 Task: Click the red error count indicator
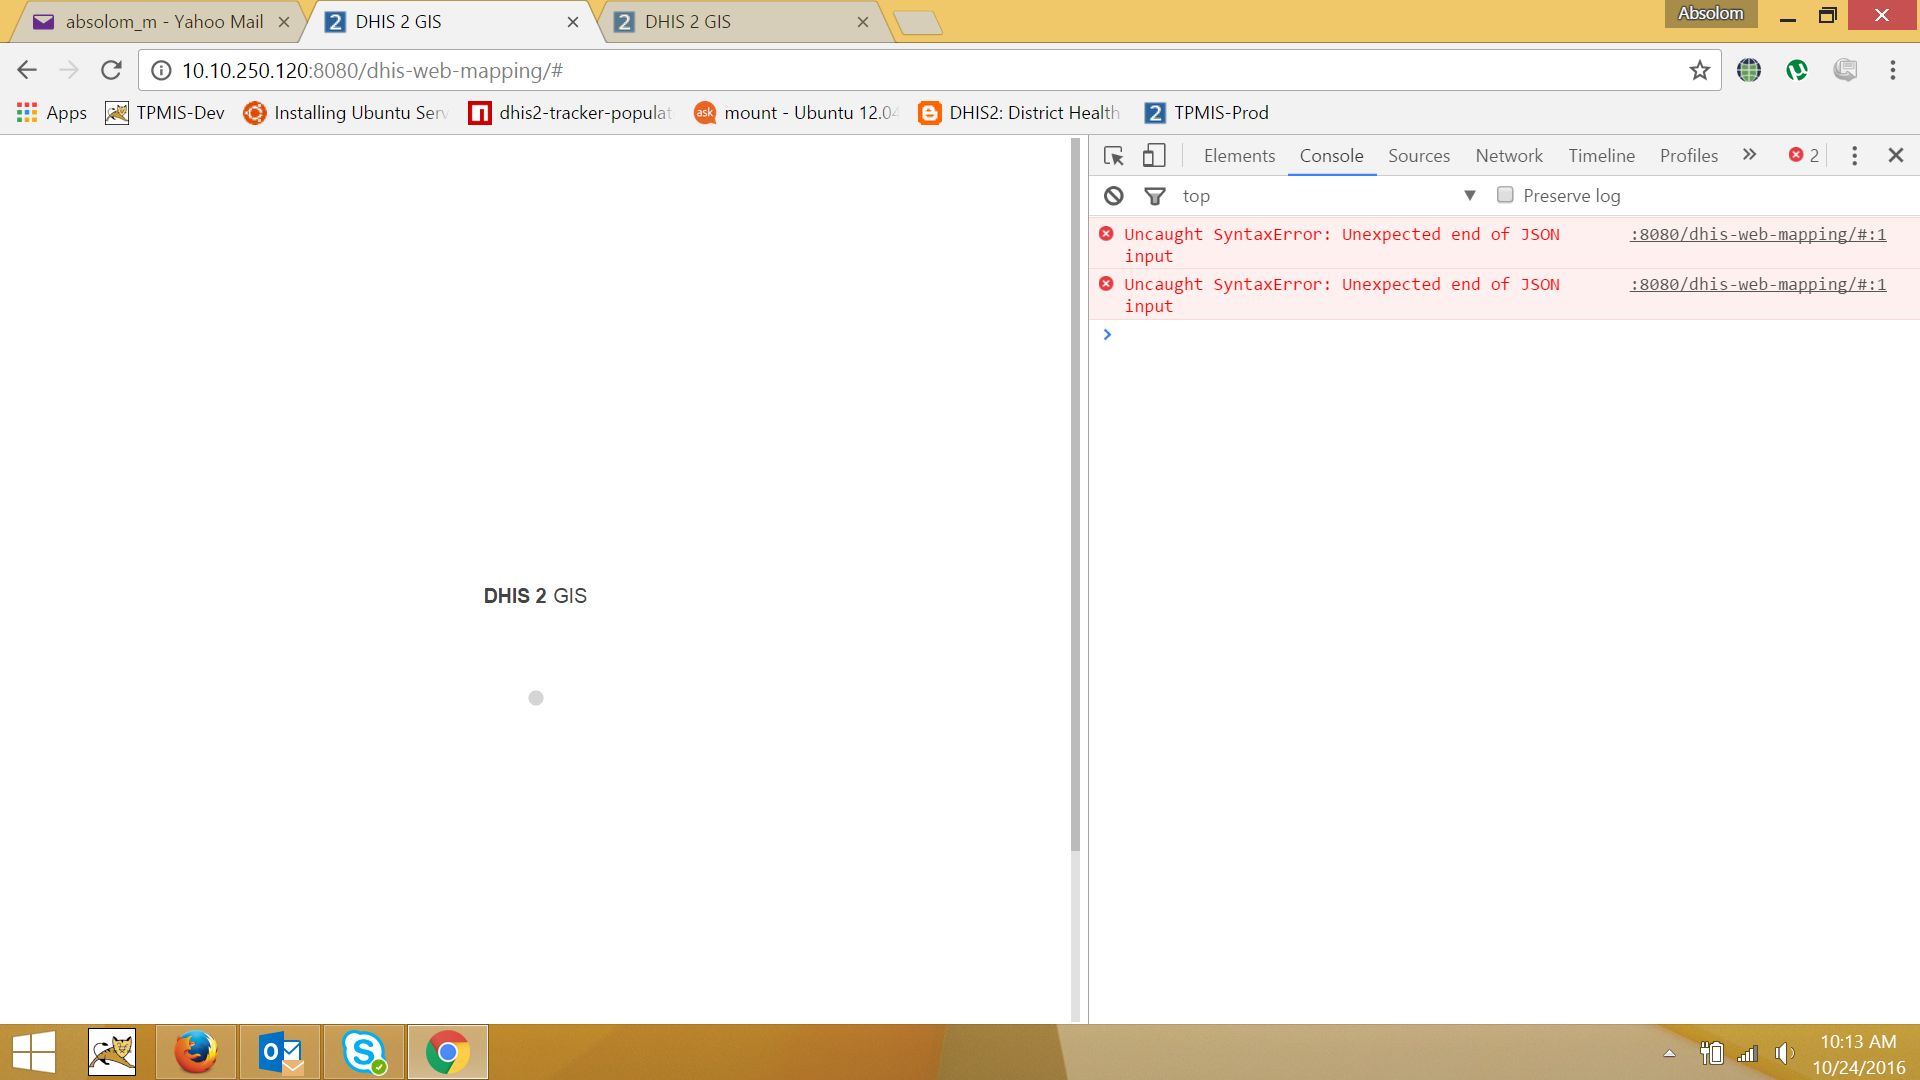1804,156
